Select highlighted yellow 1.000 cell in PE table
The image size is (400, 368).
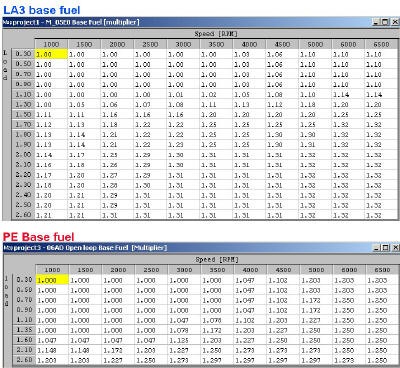pyautogui.click(x=52, y=280)
